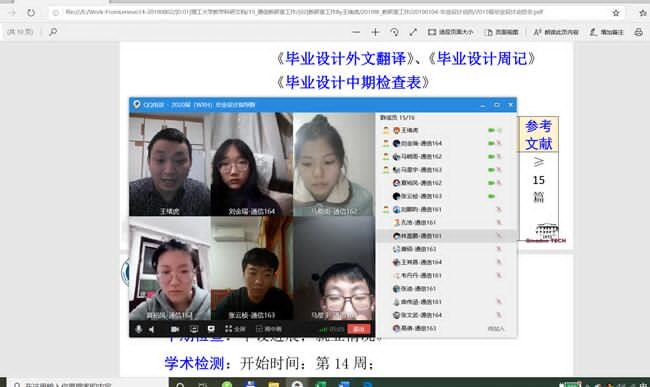Click the screen share icon in call toolbar

click(x=211, y=329)
